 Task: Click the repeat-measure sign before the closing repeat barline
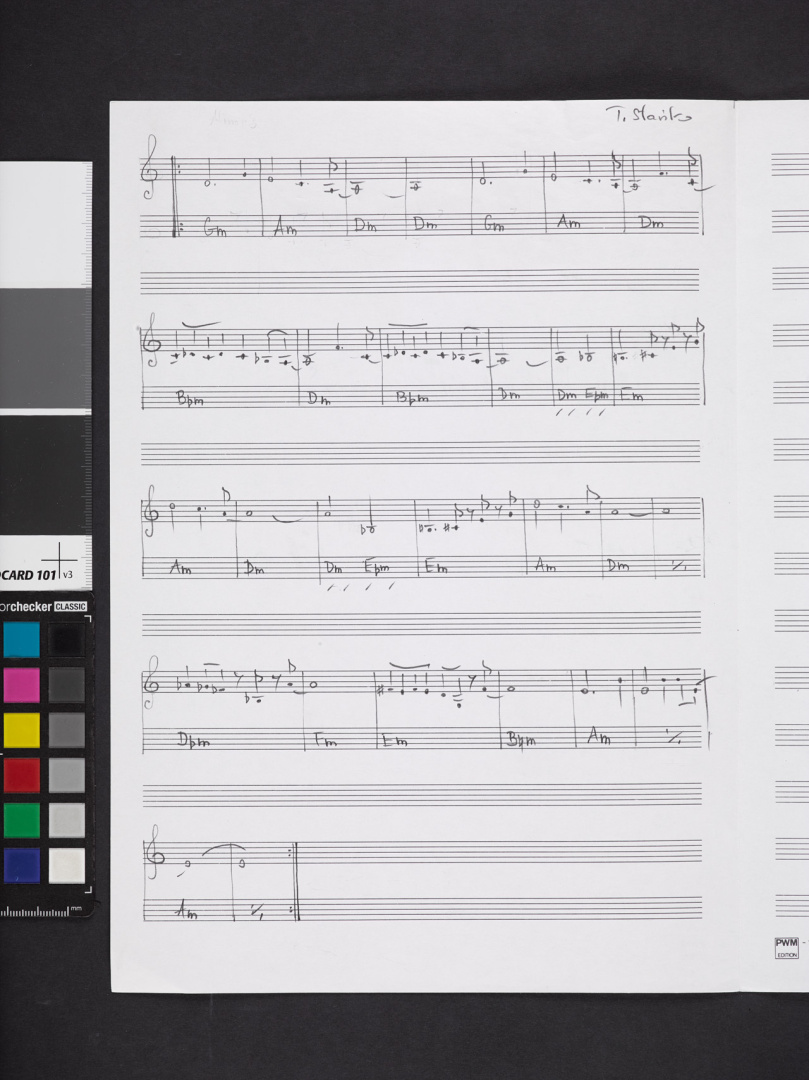(x=257, y=911)
